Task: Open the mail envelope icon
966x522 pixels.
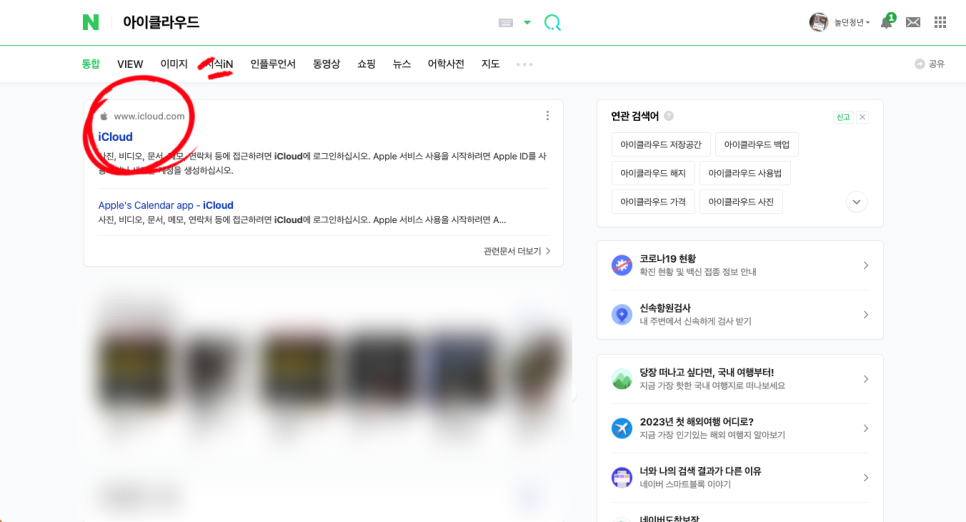Action: click(x=913, y=22)
